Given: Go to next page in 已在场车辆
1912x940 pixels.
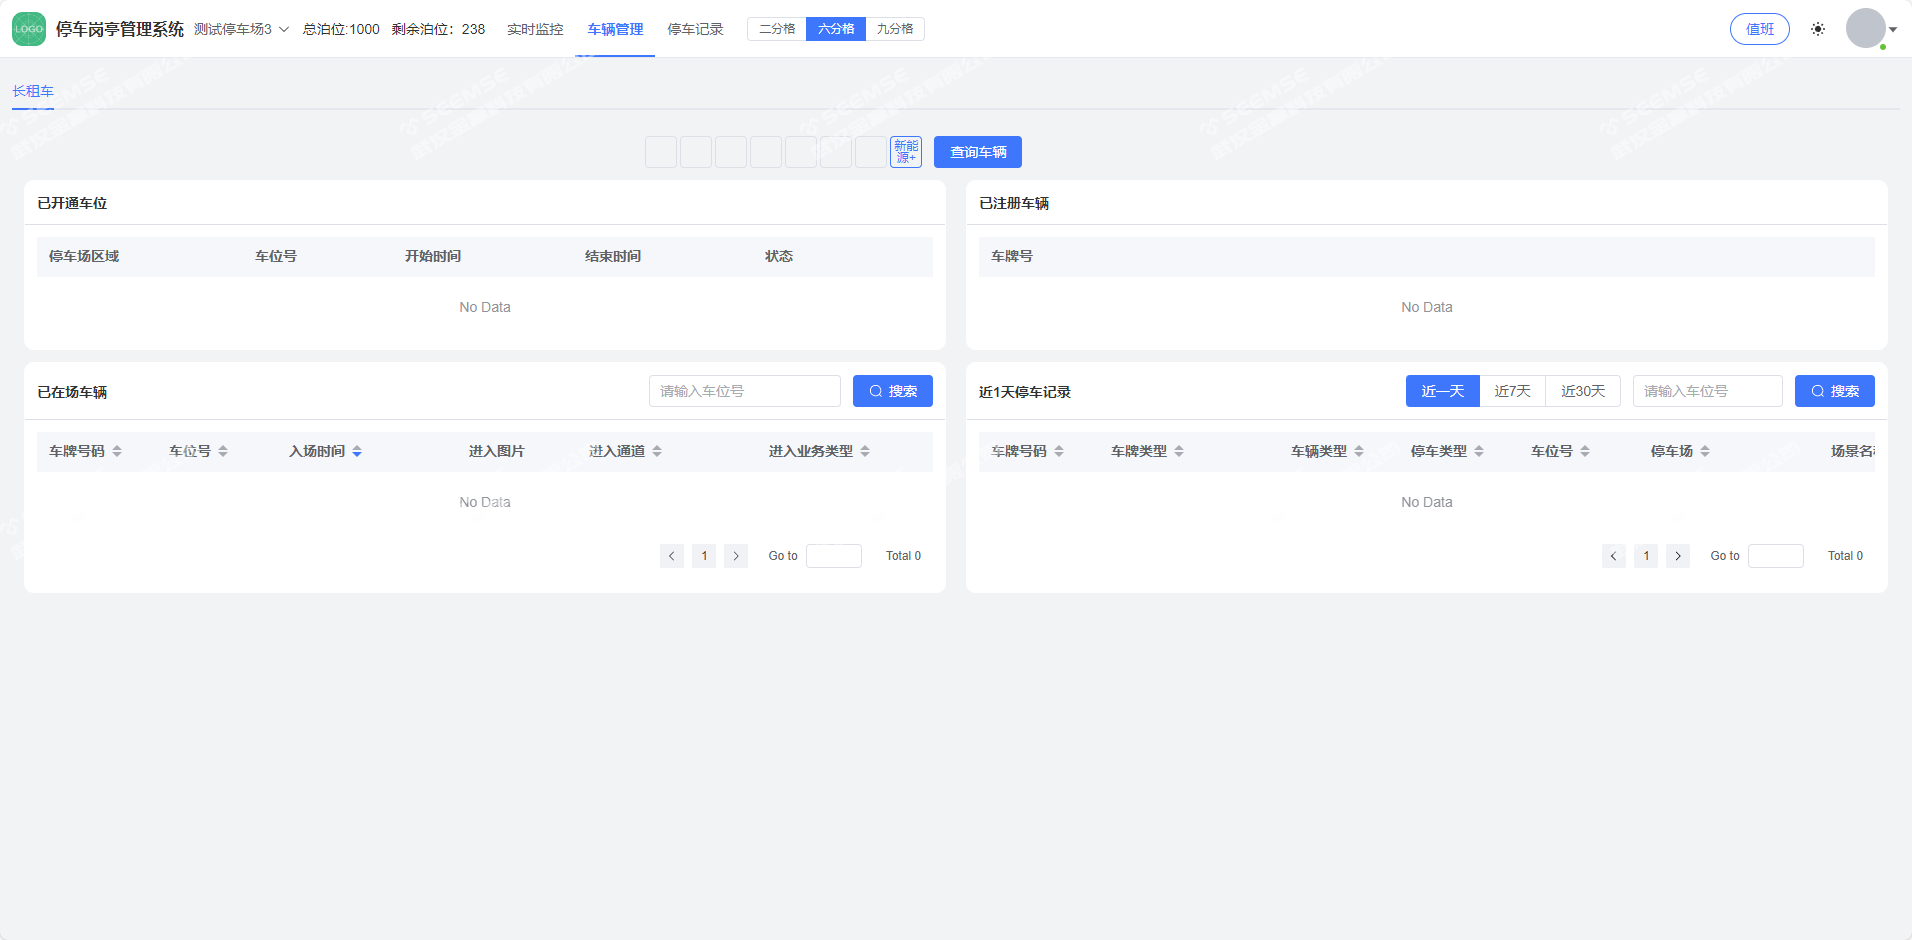Looking at the screenshot, I should [736, 556].
